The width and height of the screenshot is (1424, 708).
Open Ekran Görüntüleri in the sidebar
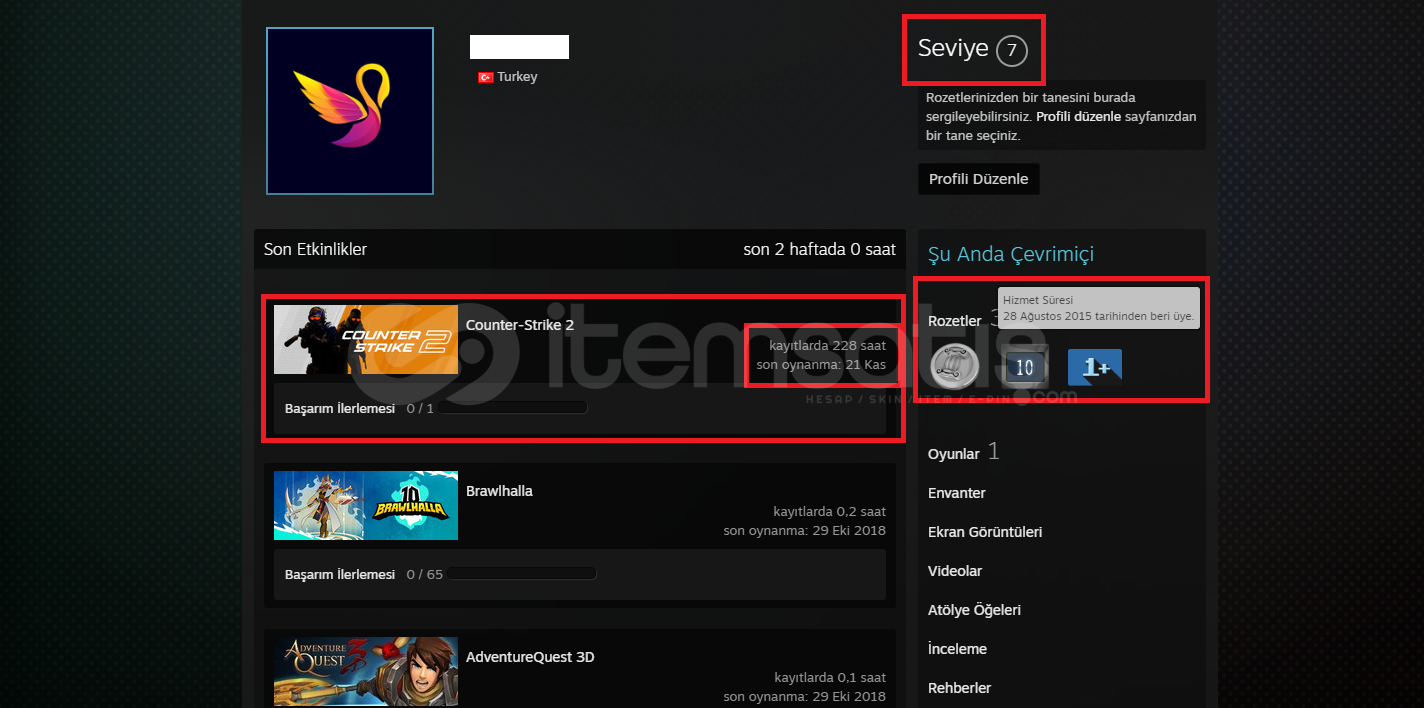click(985, 532)
